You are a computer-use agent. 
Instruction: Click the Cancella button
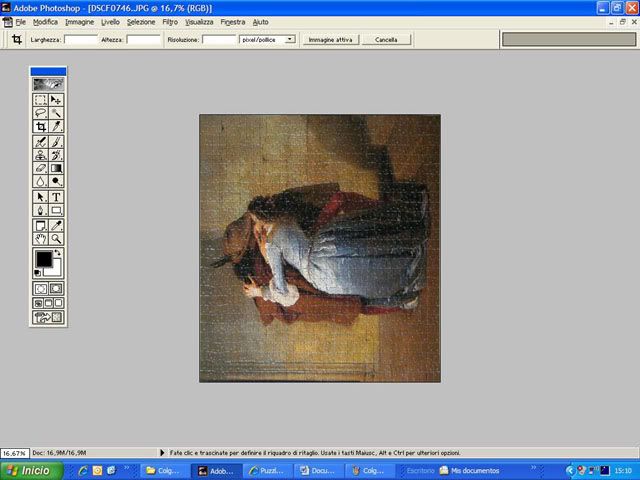tap(386, 40)
